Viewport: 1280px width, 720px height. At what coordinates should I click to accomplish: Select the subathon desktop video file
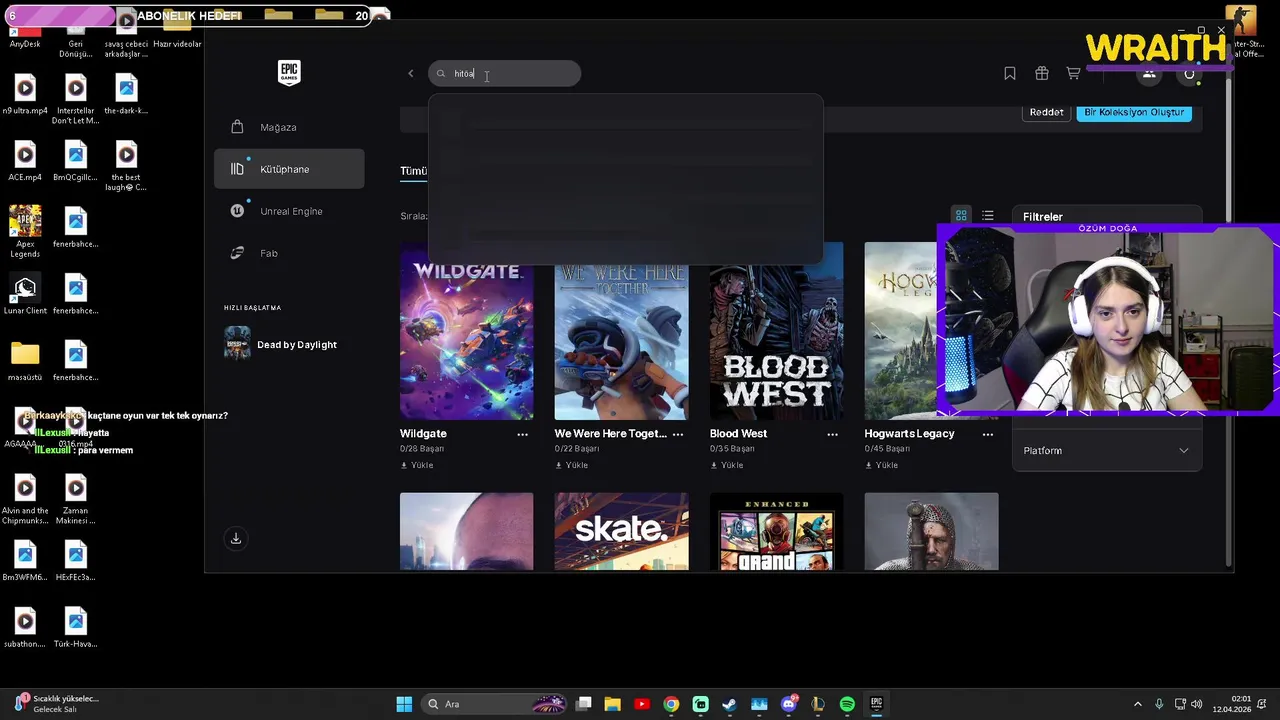25,629
